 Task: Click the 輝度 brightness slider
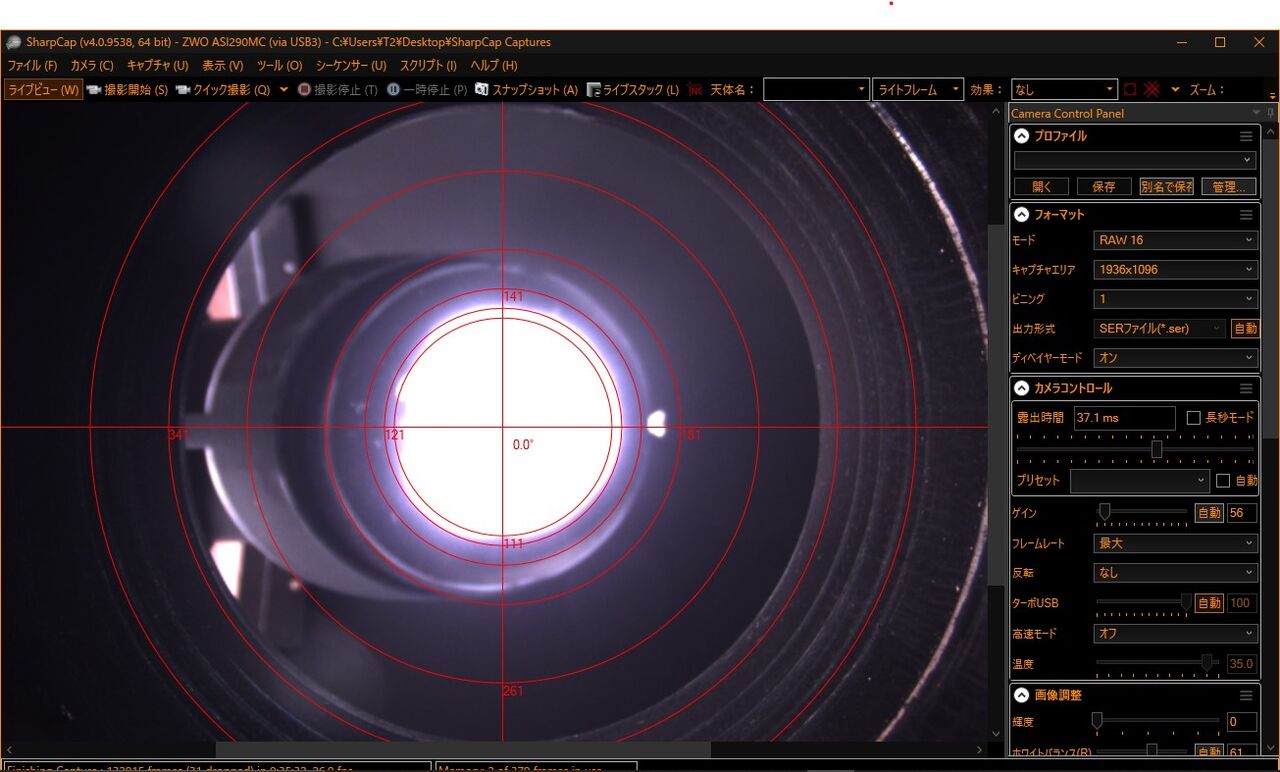click(1158, 721)
